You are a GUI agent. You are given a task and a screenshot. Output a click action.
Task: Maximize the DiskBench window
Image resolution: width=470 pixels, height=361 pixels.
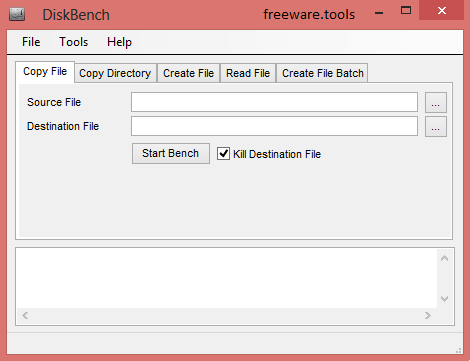406,11
